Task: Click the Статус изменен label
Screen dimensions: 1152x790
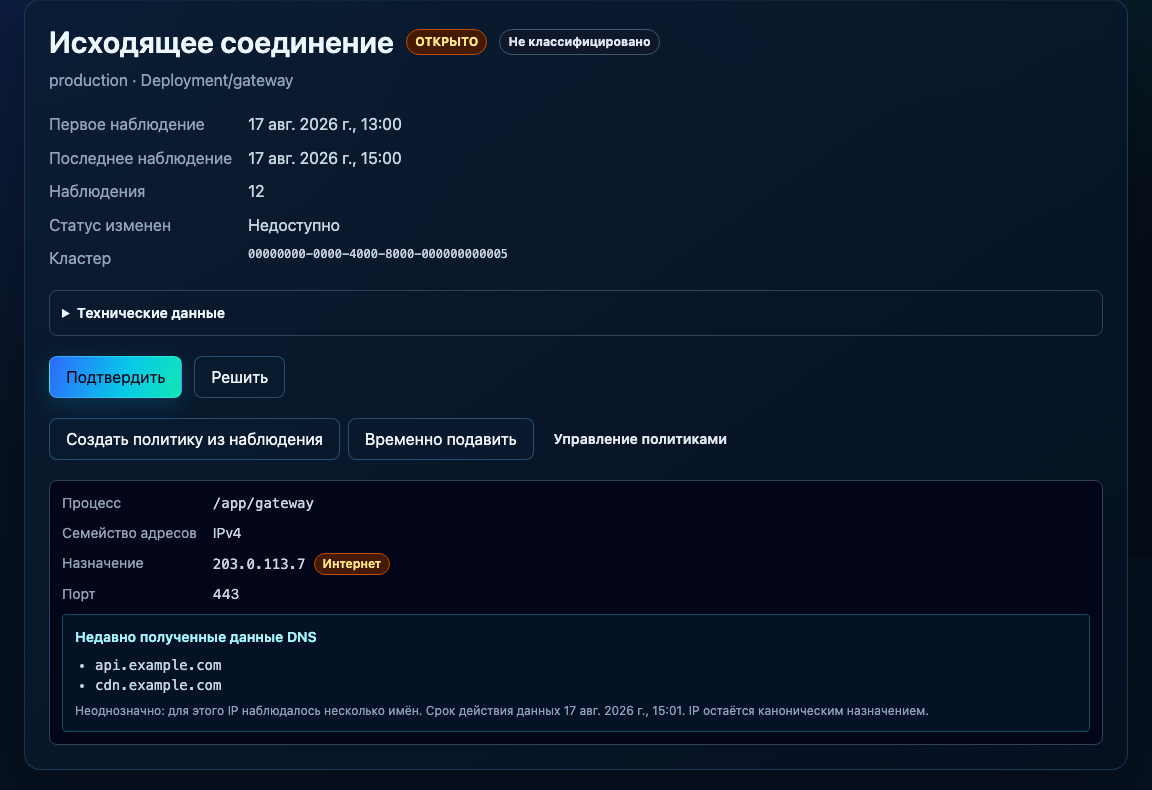Action: point(110,226)
